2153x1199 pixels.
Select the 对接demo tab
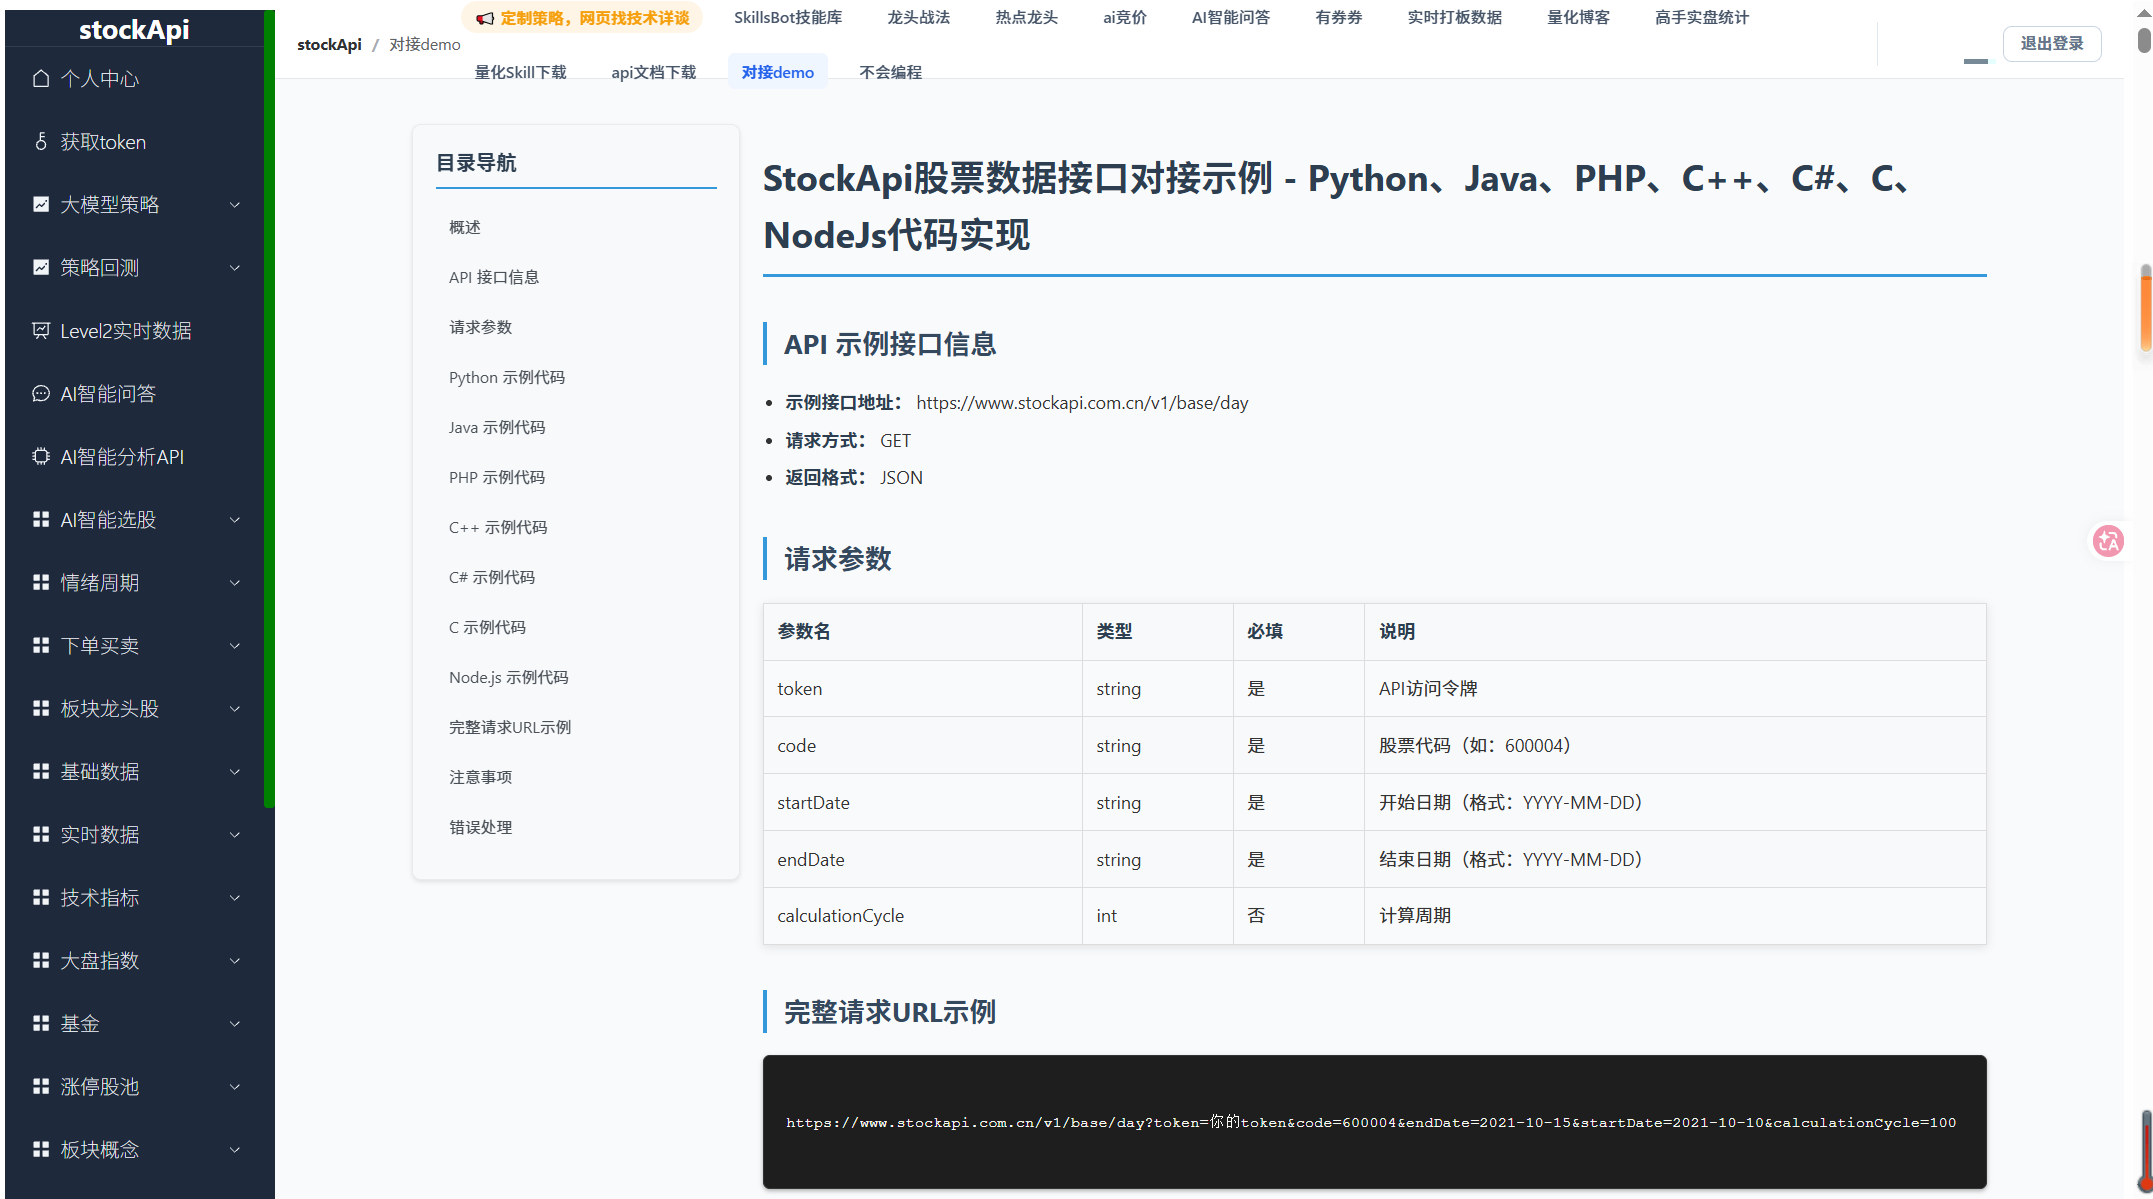pyautogui.click(x=778, y=72)
